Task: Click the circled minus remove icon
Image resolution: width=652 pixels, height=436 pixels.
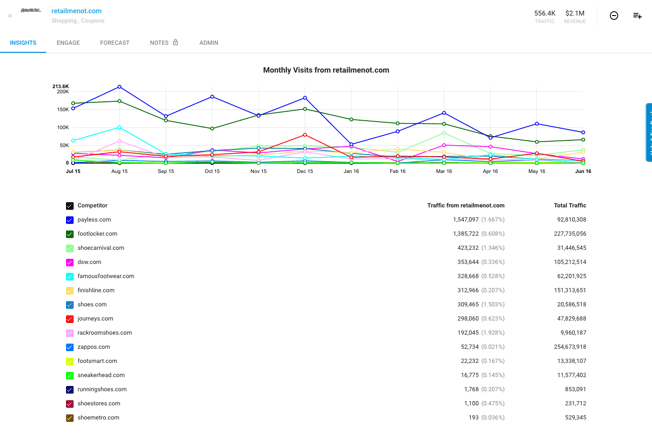Action: tap(614, 16)
